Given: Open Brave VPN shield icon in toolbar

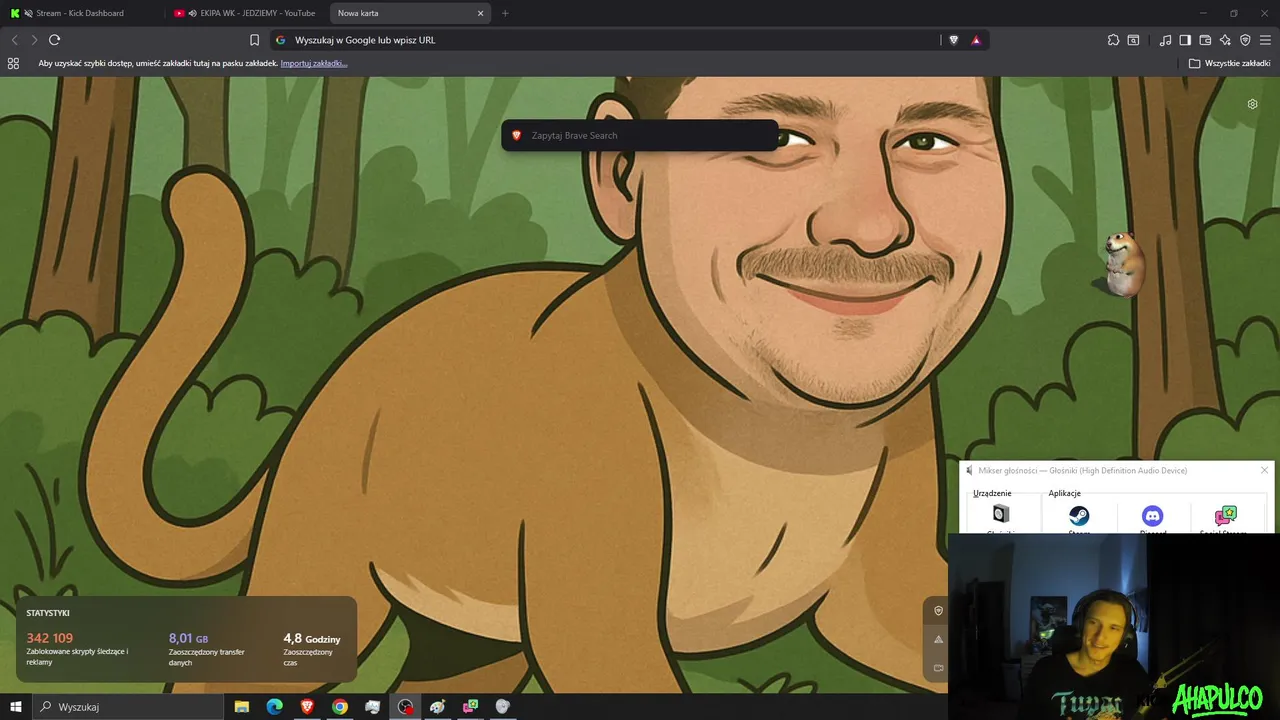Looking at the screenshot, I should coord(1245,40).
